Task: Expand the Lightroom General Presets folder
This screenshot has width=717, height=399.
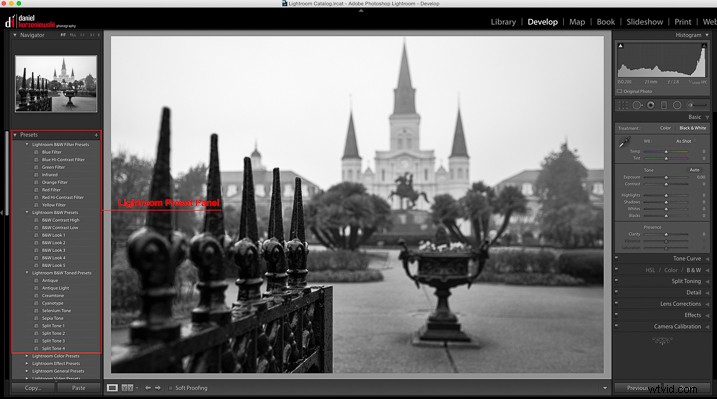Action: pos(27,371)
